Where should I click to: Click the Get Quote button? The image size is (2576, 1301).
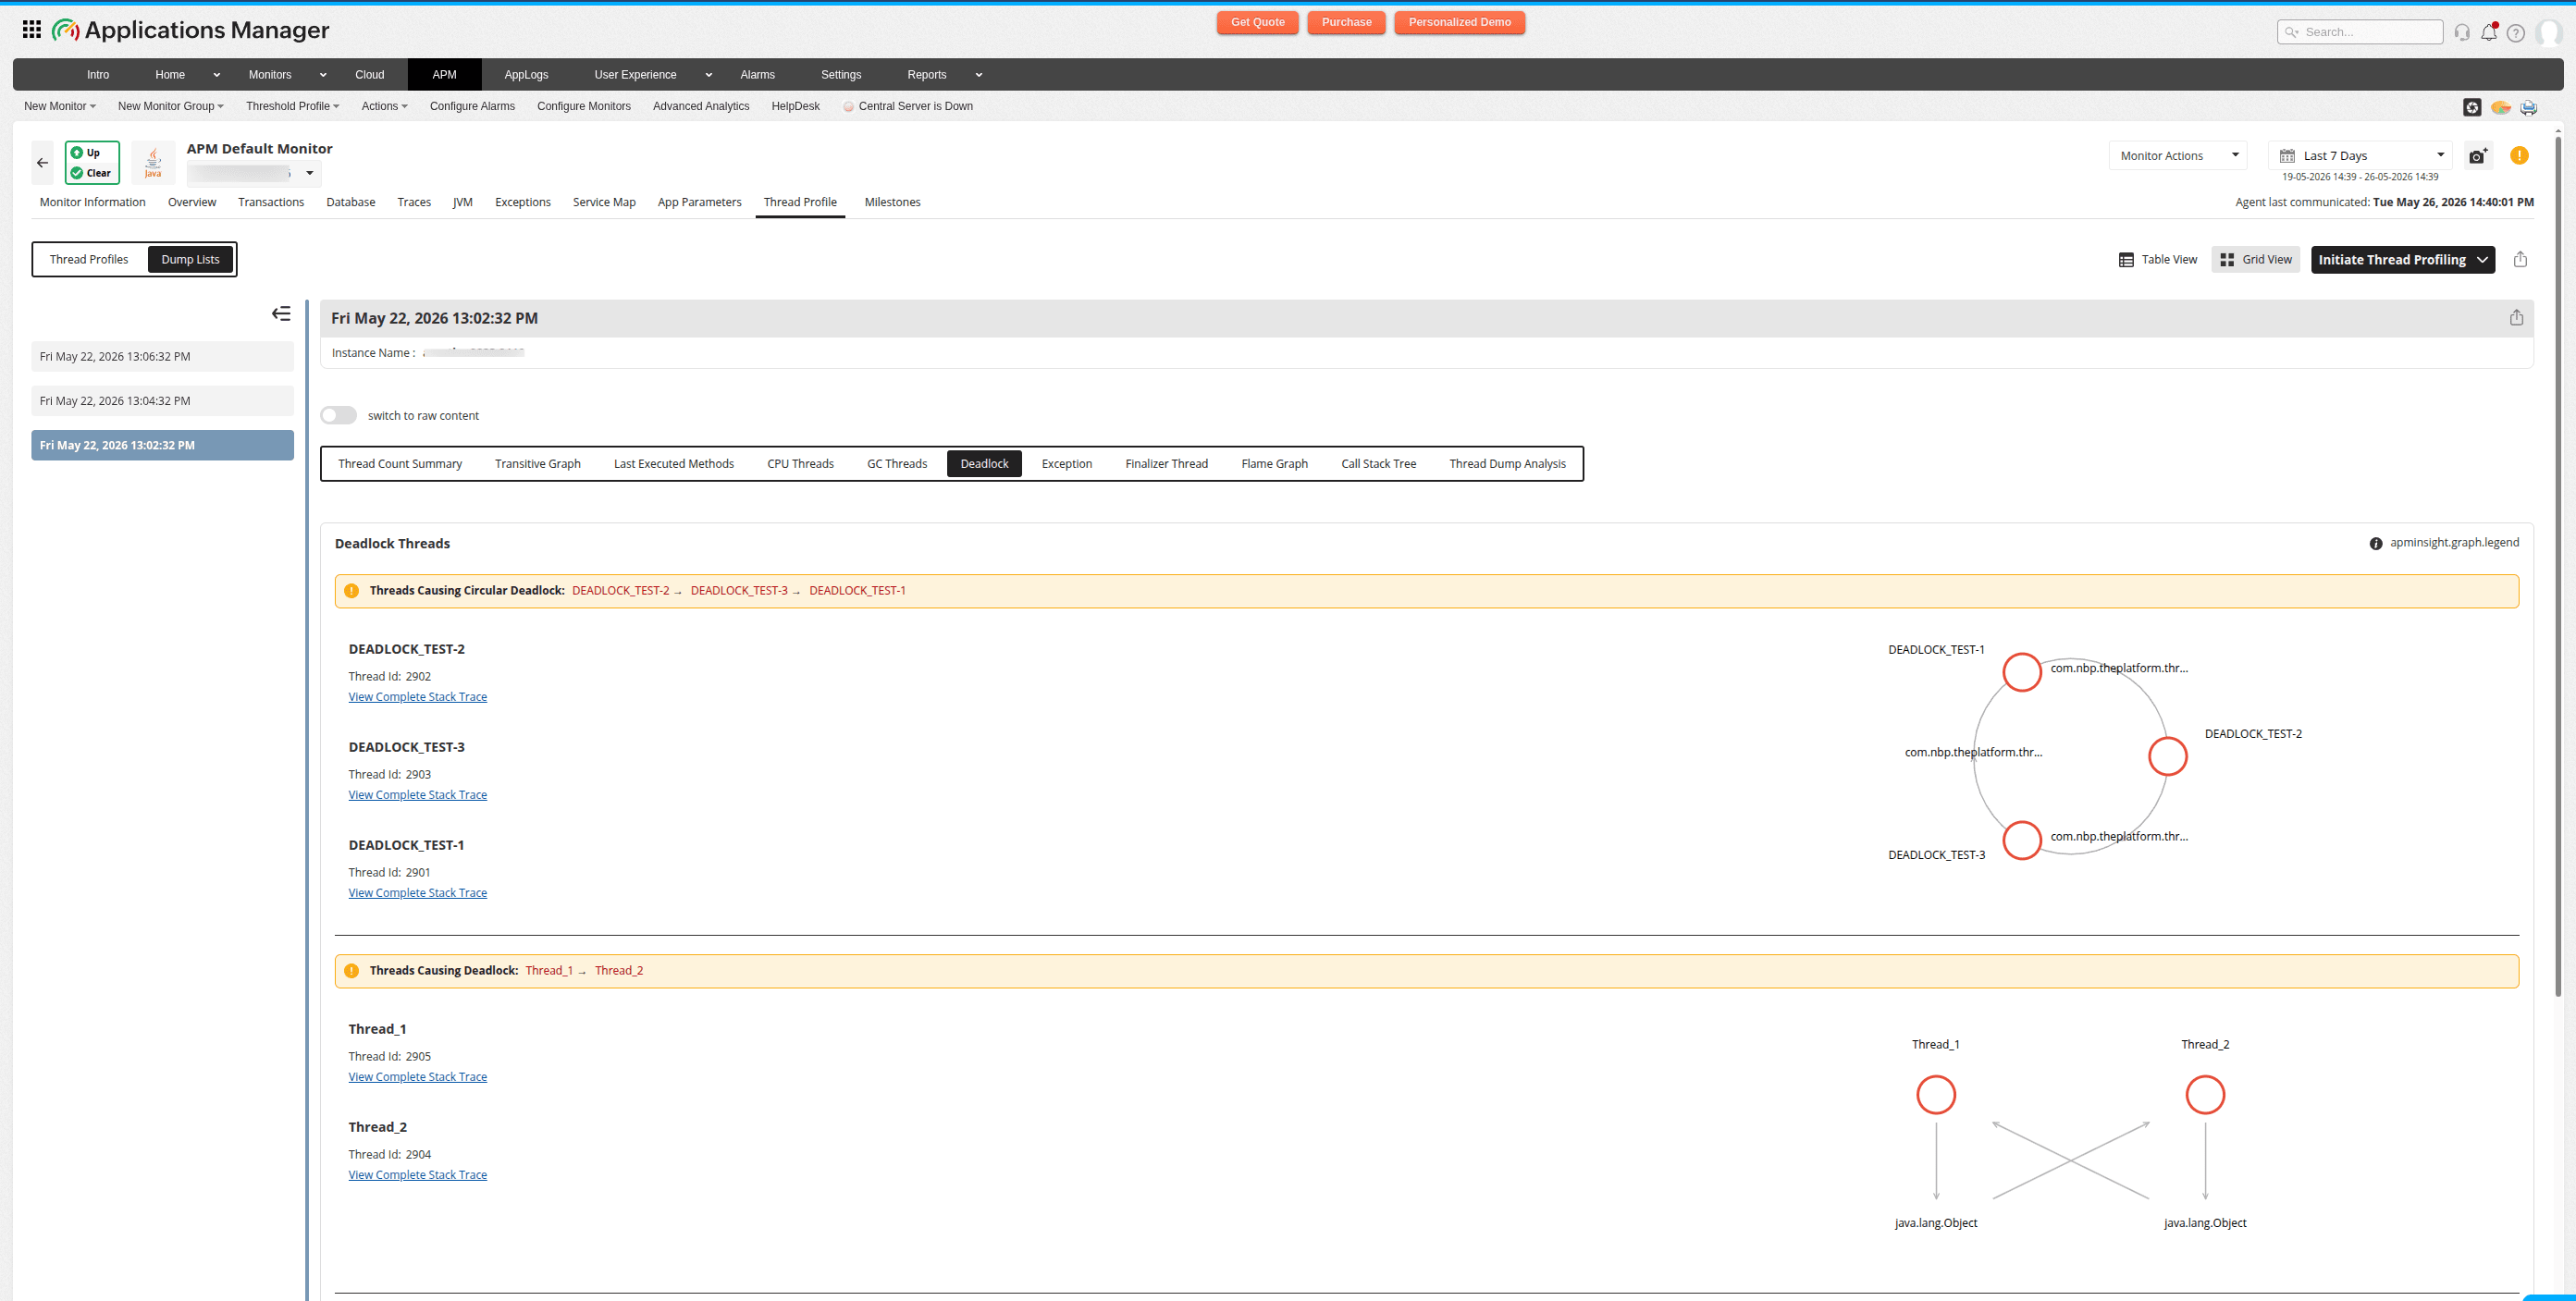tap(1257, 22)
